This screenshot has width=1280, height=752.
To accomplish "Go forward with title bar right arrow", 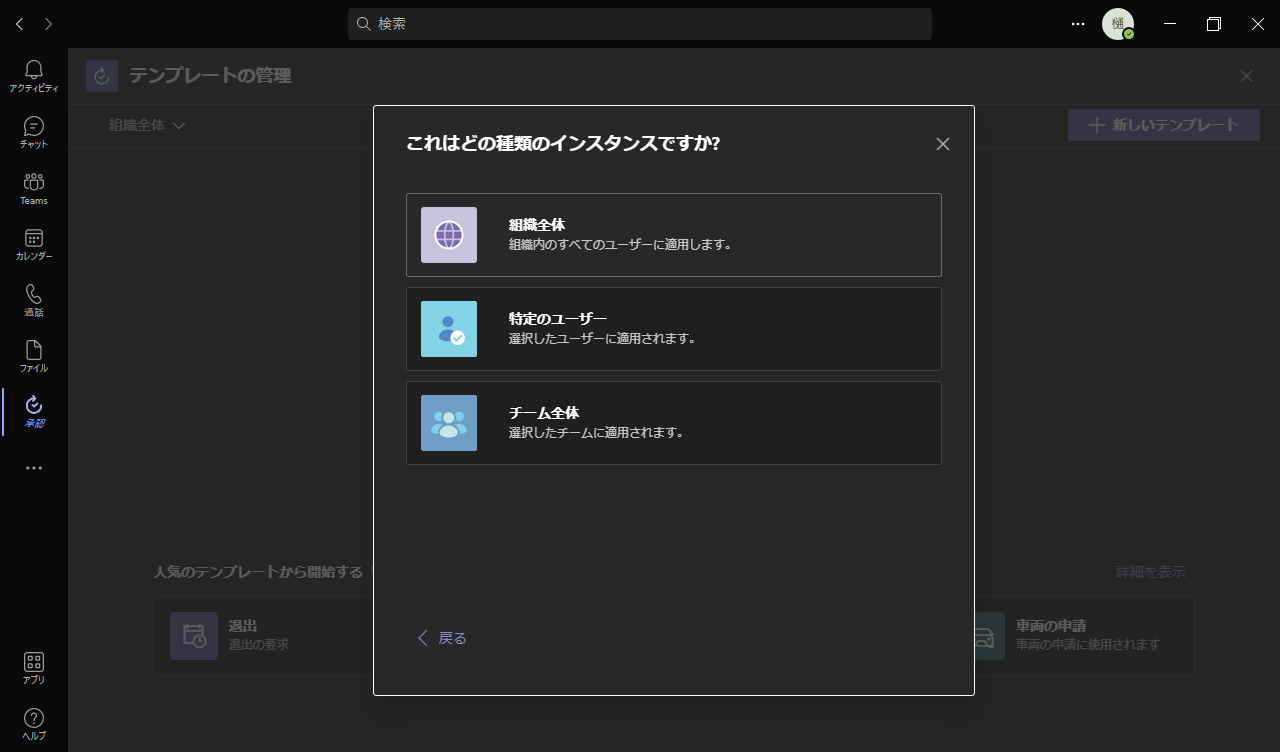I will pos(49,24).
